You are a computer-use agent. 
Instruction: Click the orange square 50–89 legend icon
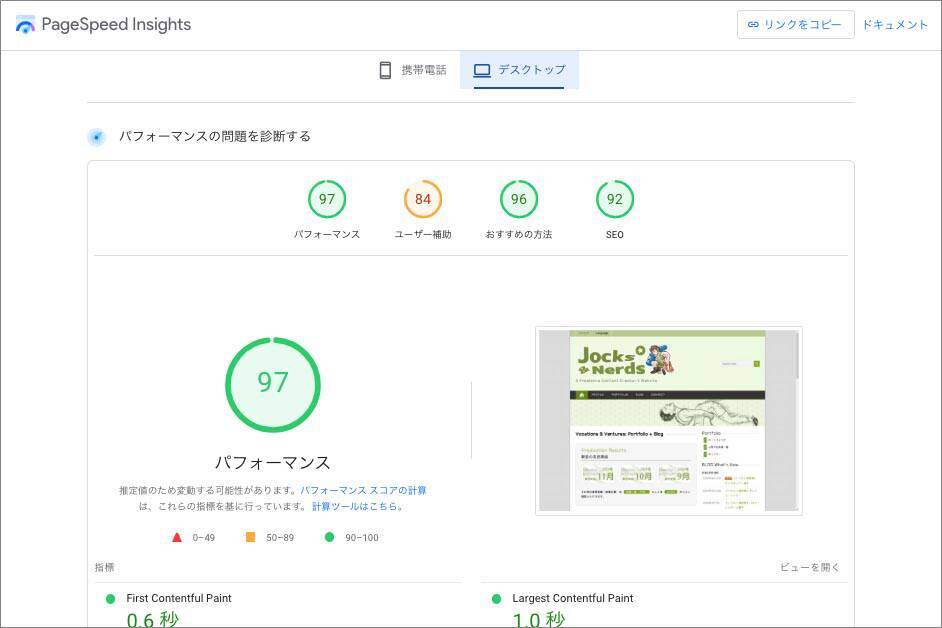[250, 537]
